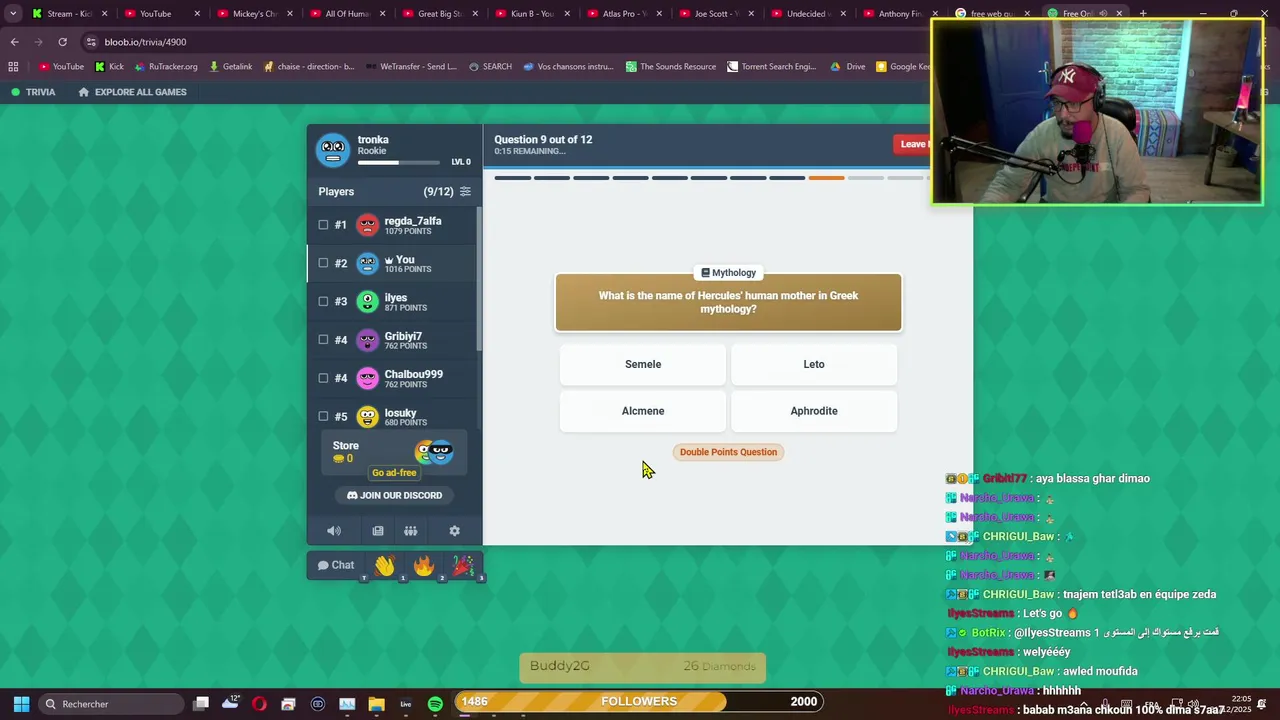Check the box for regda_7alfa
Image resolution: width=1280 pixels, height=720 pixels.
coord(323,225)
